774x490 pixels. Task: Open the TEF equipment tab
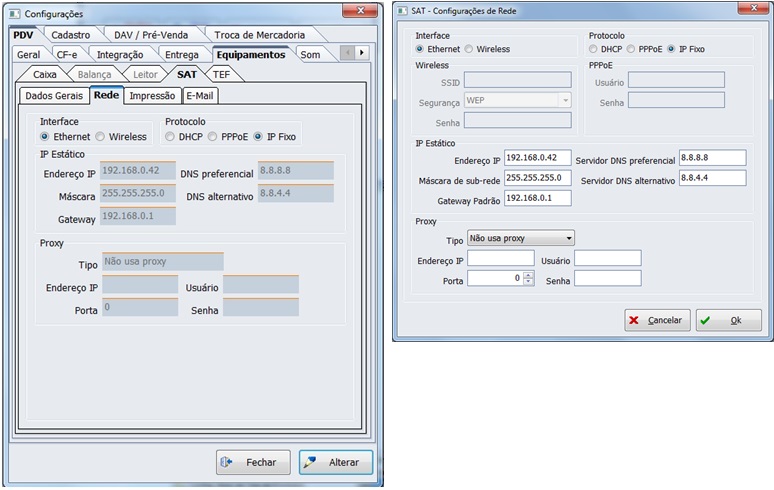(x=219, y=74)
